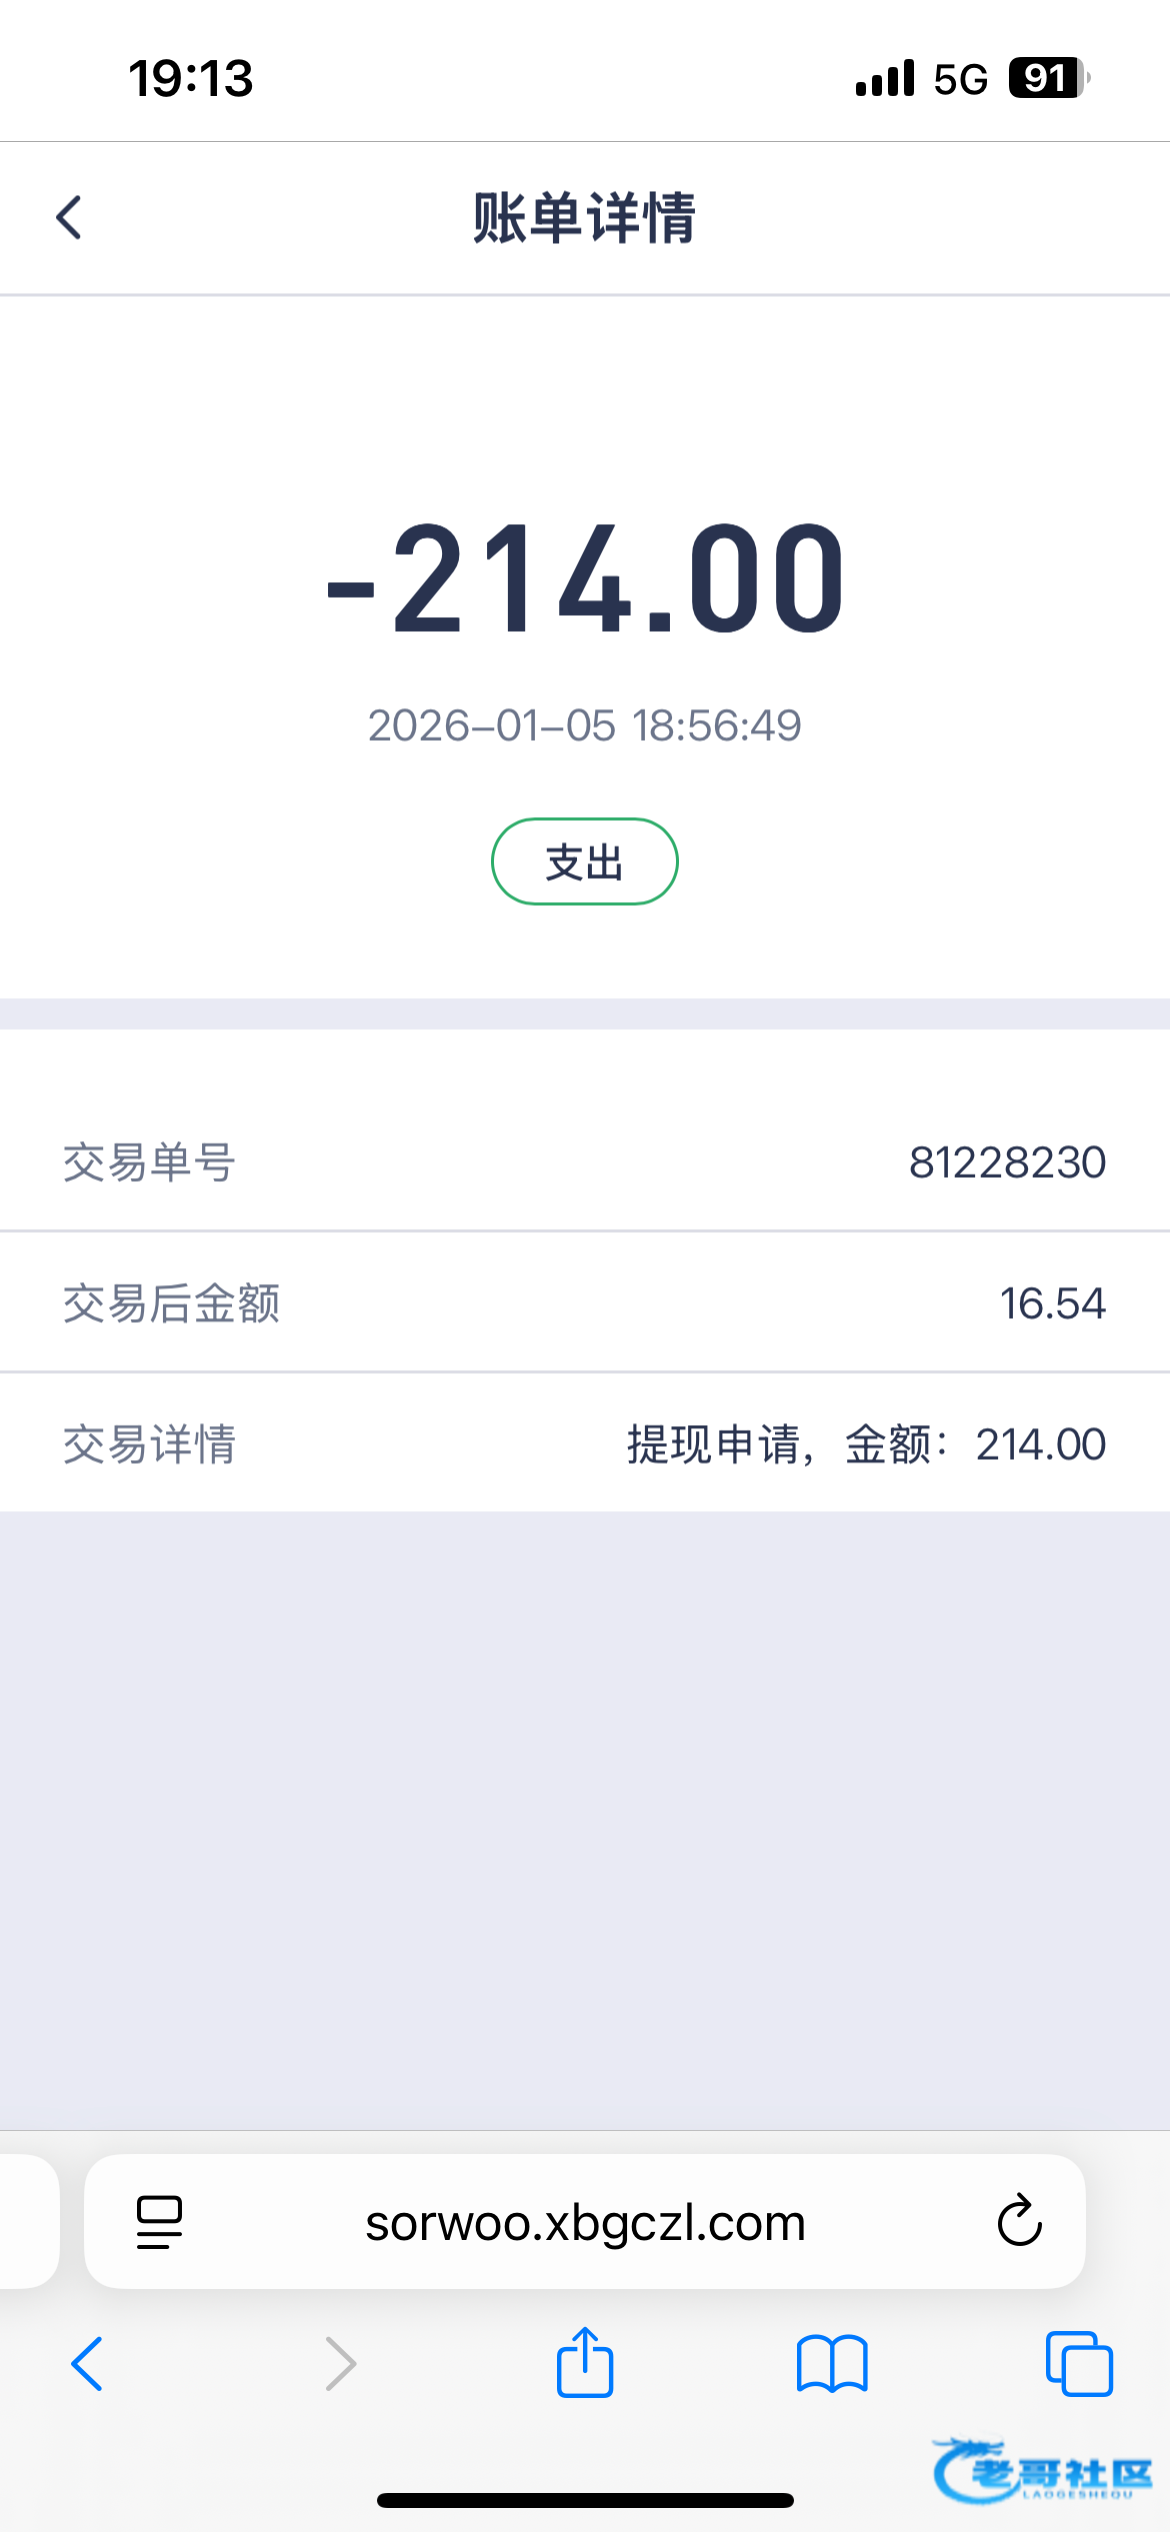Select the 账单详情 page title
The width and height of the screenshot is (1170, 2532).
coord(585,217)
